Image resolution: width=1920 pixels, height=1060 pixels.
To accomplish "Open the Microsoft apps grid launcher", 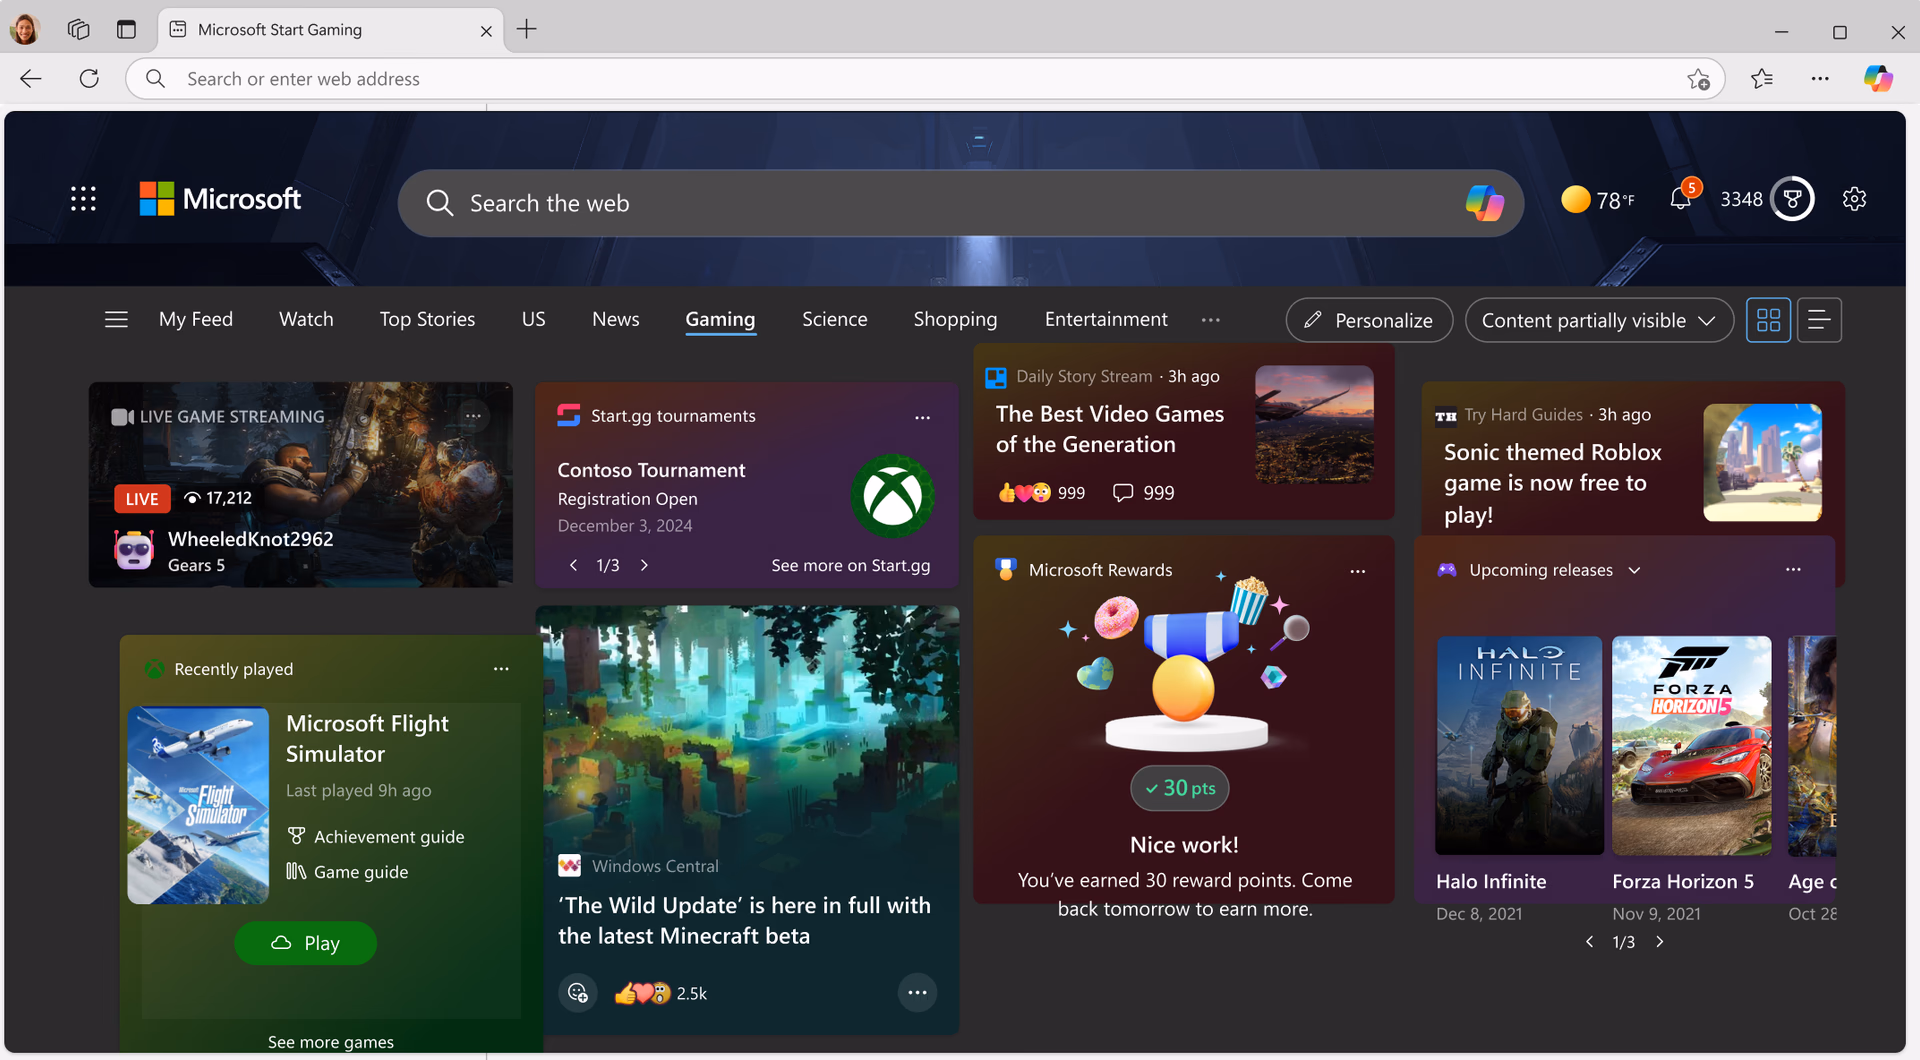I will tap(84, 199).
